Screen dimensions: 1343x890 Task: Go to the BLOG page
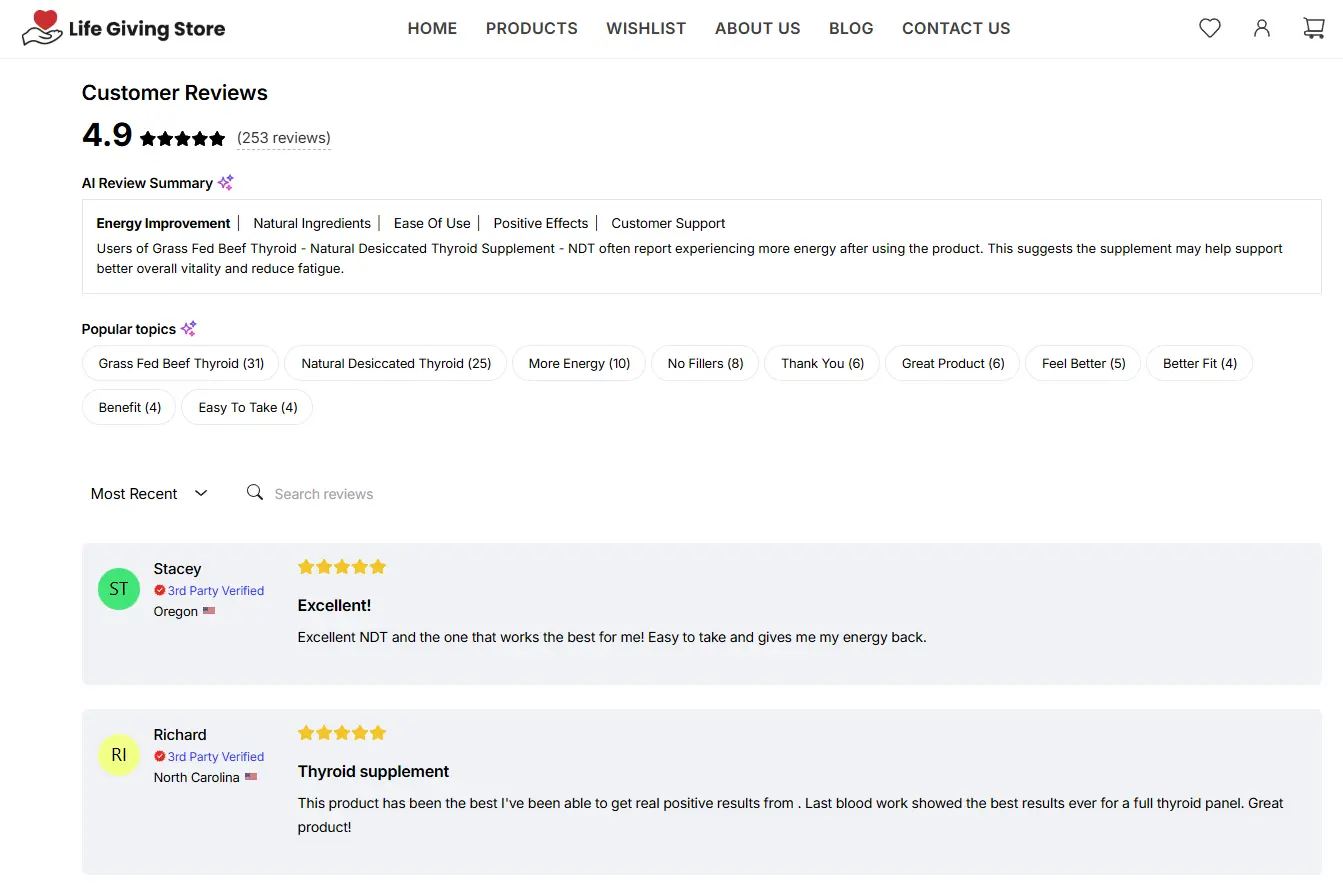point(851,29)
